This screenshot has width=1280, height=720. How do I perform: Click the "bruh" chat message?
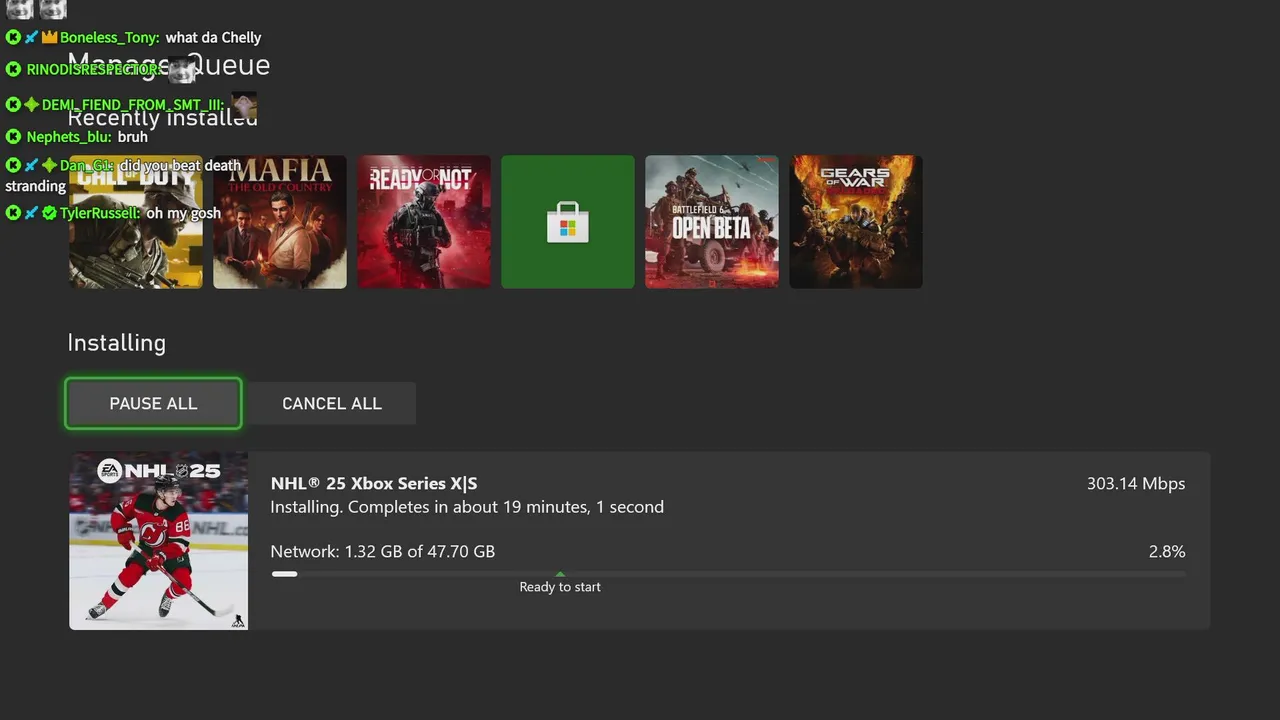coord(132,137)
